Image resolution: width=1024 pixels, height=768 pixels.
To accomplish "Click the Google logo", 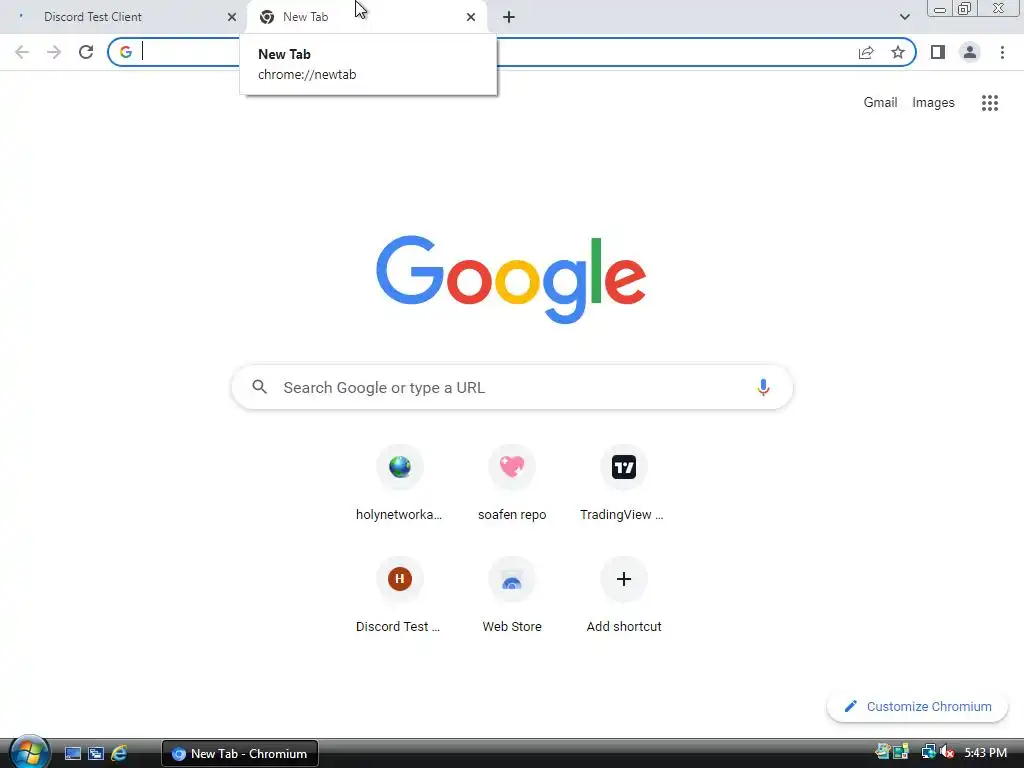I will coord(511,280).
